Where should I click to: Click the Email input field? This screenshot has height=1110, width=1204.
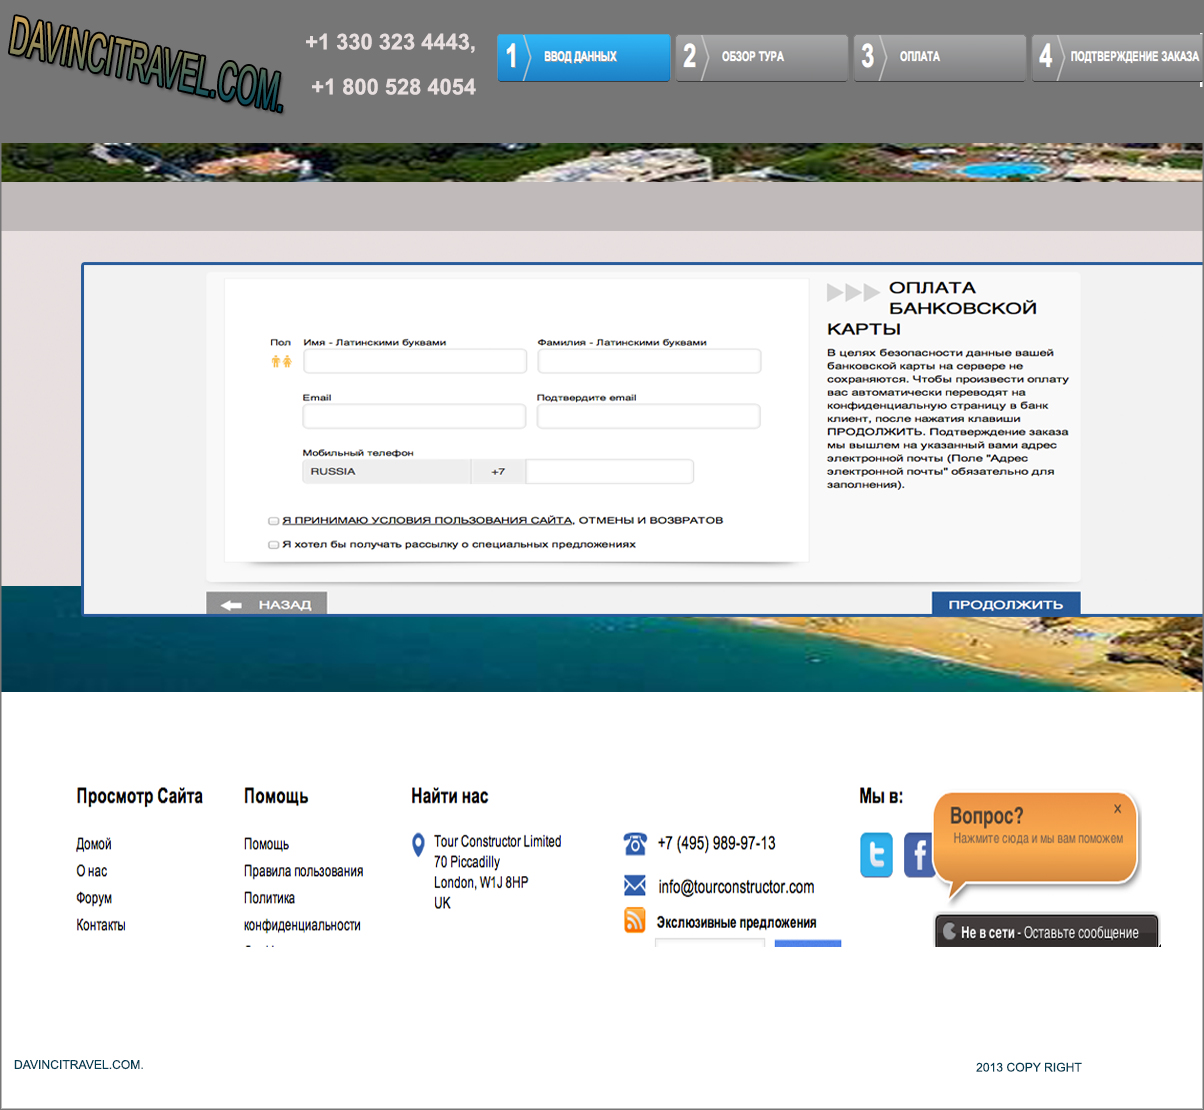pos(414,416)
